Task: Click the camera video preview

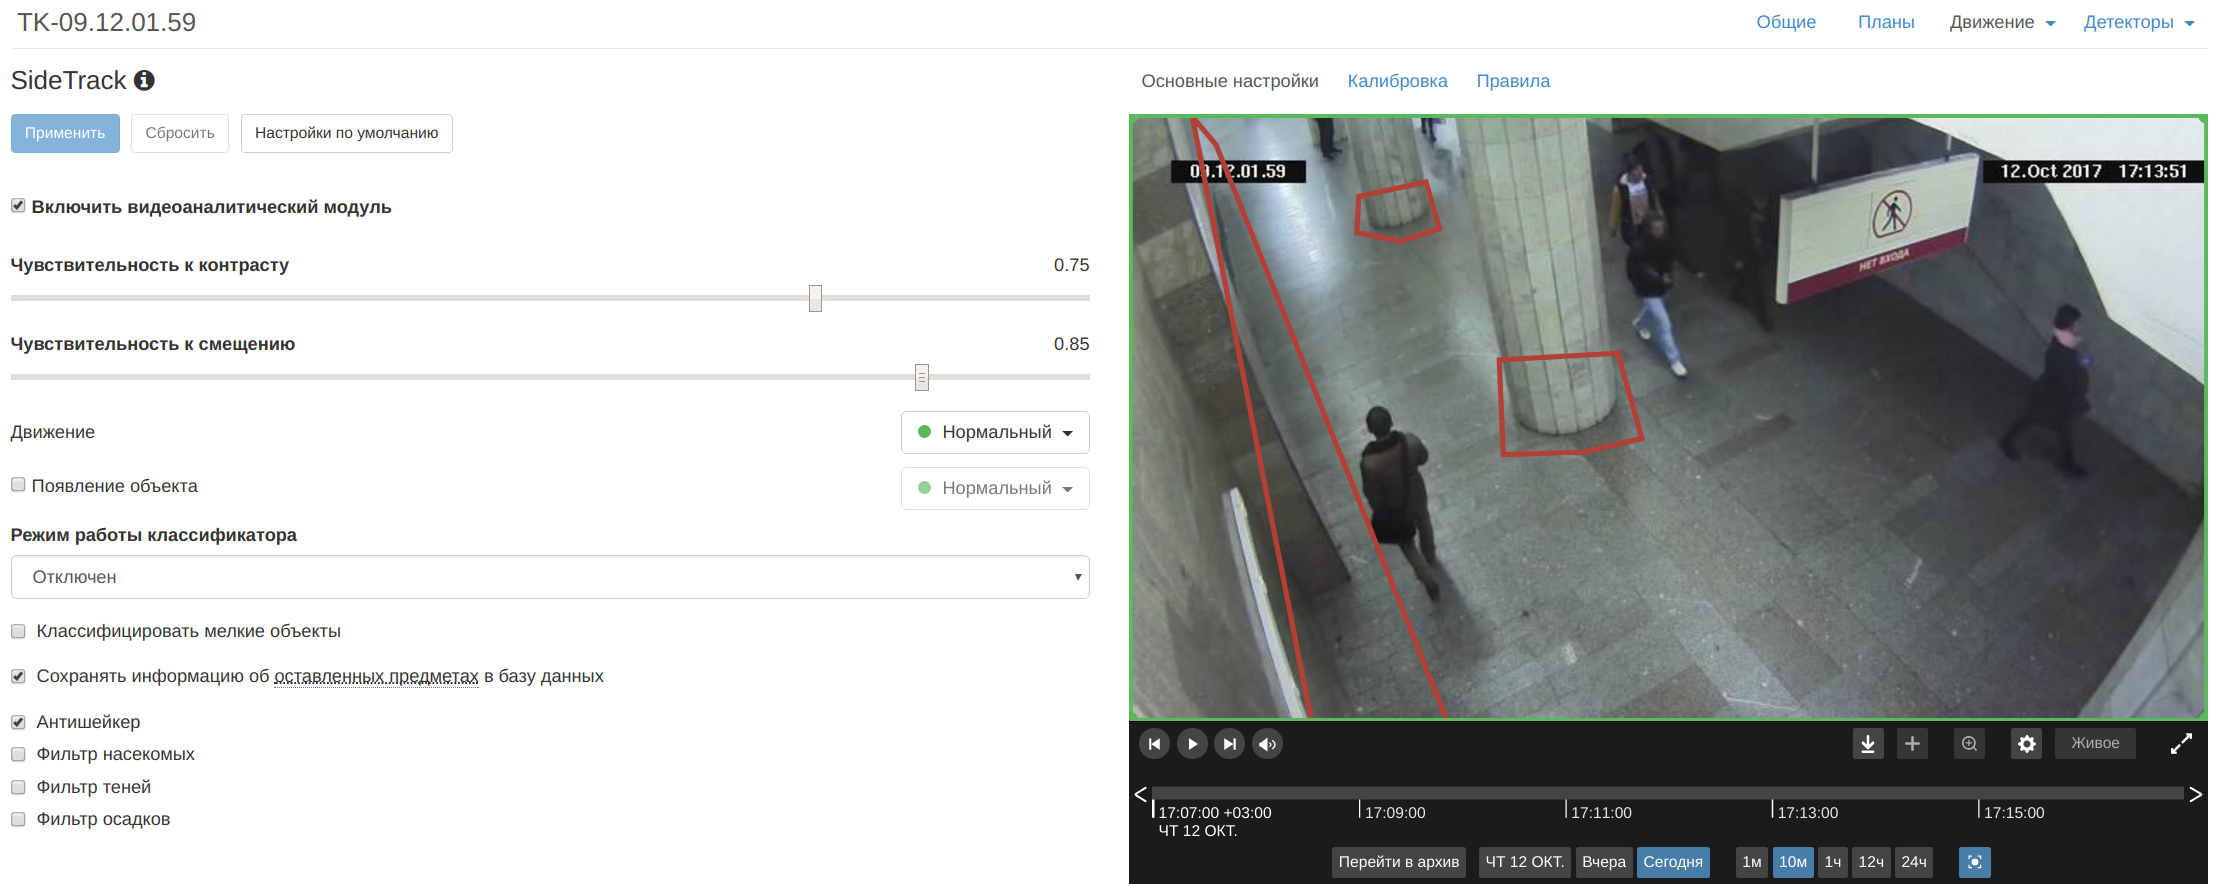Action: click(1668, 417)
